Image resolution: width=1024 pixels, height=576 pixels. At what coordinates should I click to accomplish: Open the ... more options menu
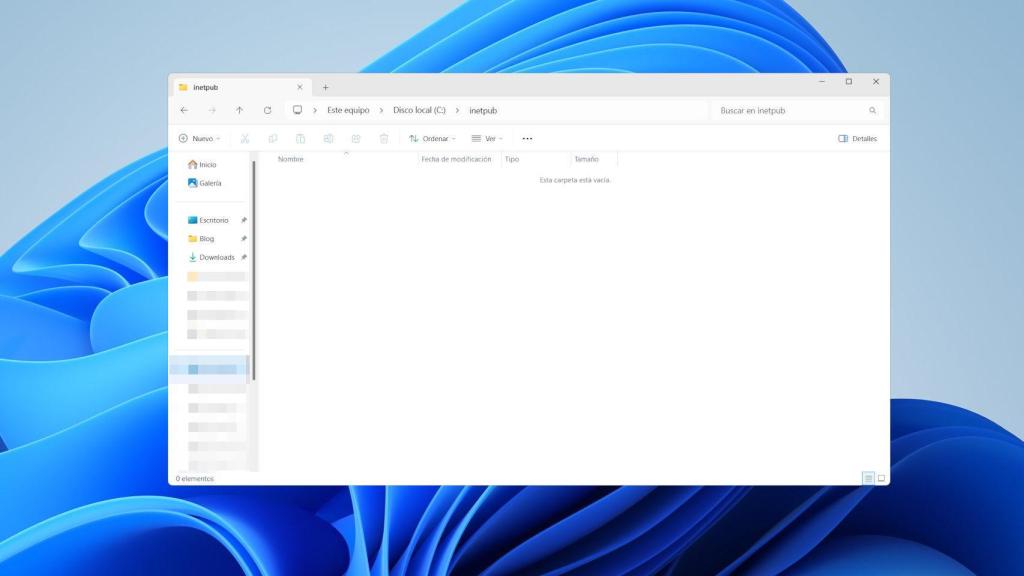(527, 138)
